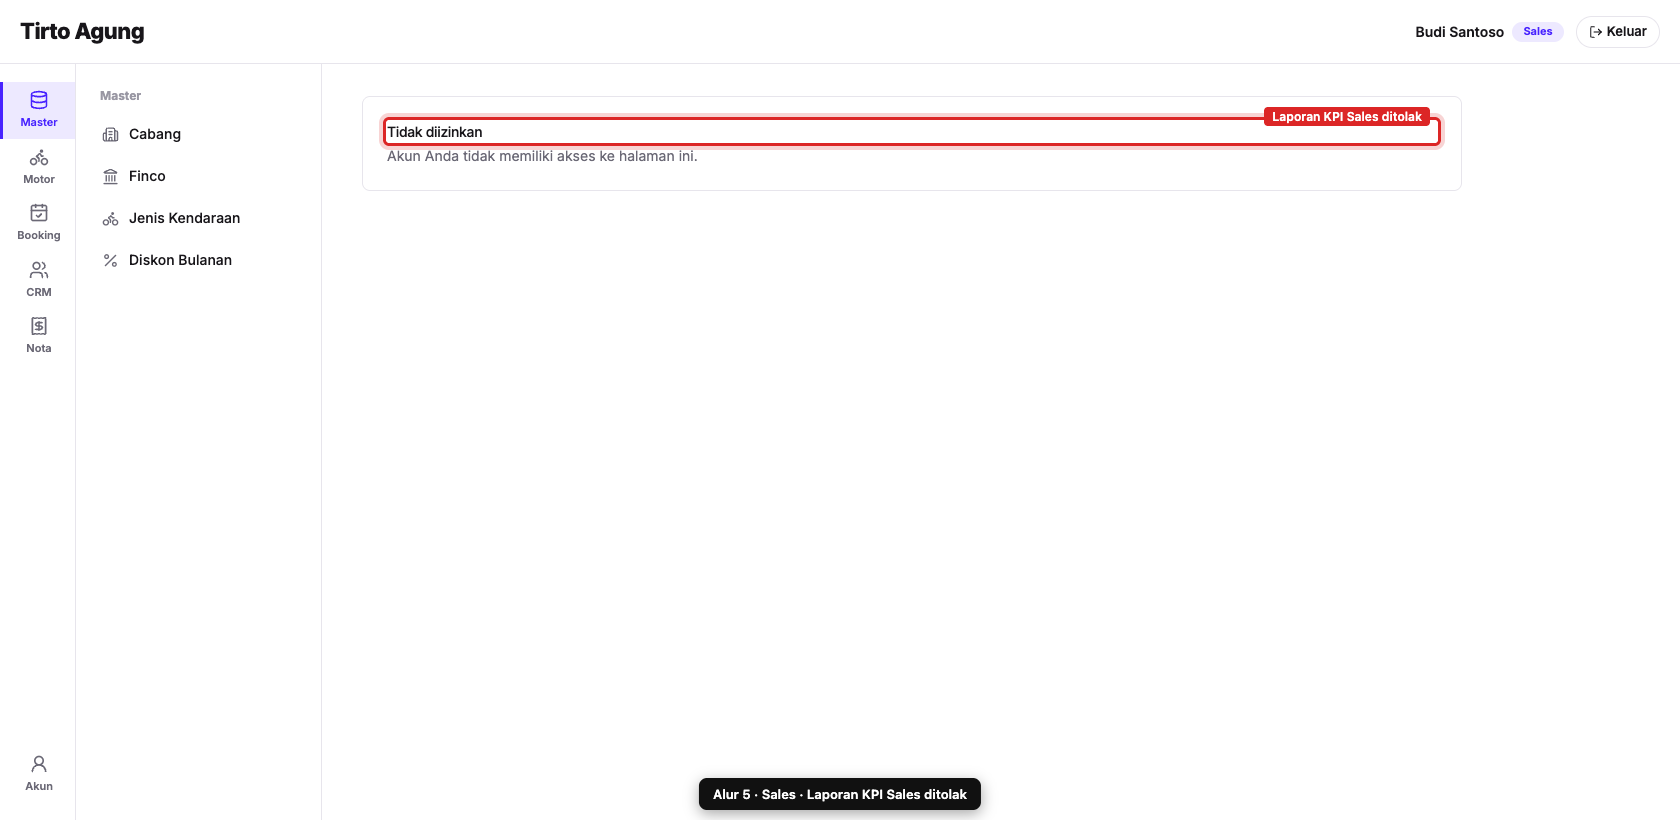Open the CRM people icon

(39, 270)
